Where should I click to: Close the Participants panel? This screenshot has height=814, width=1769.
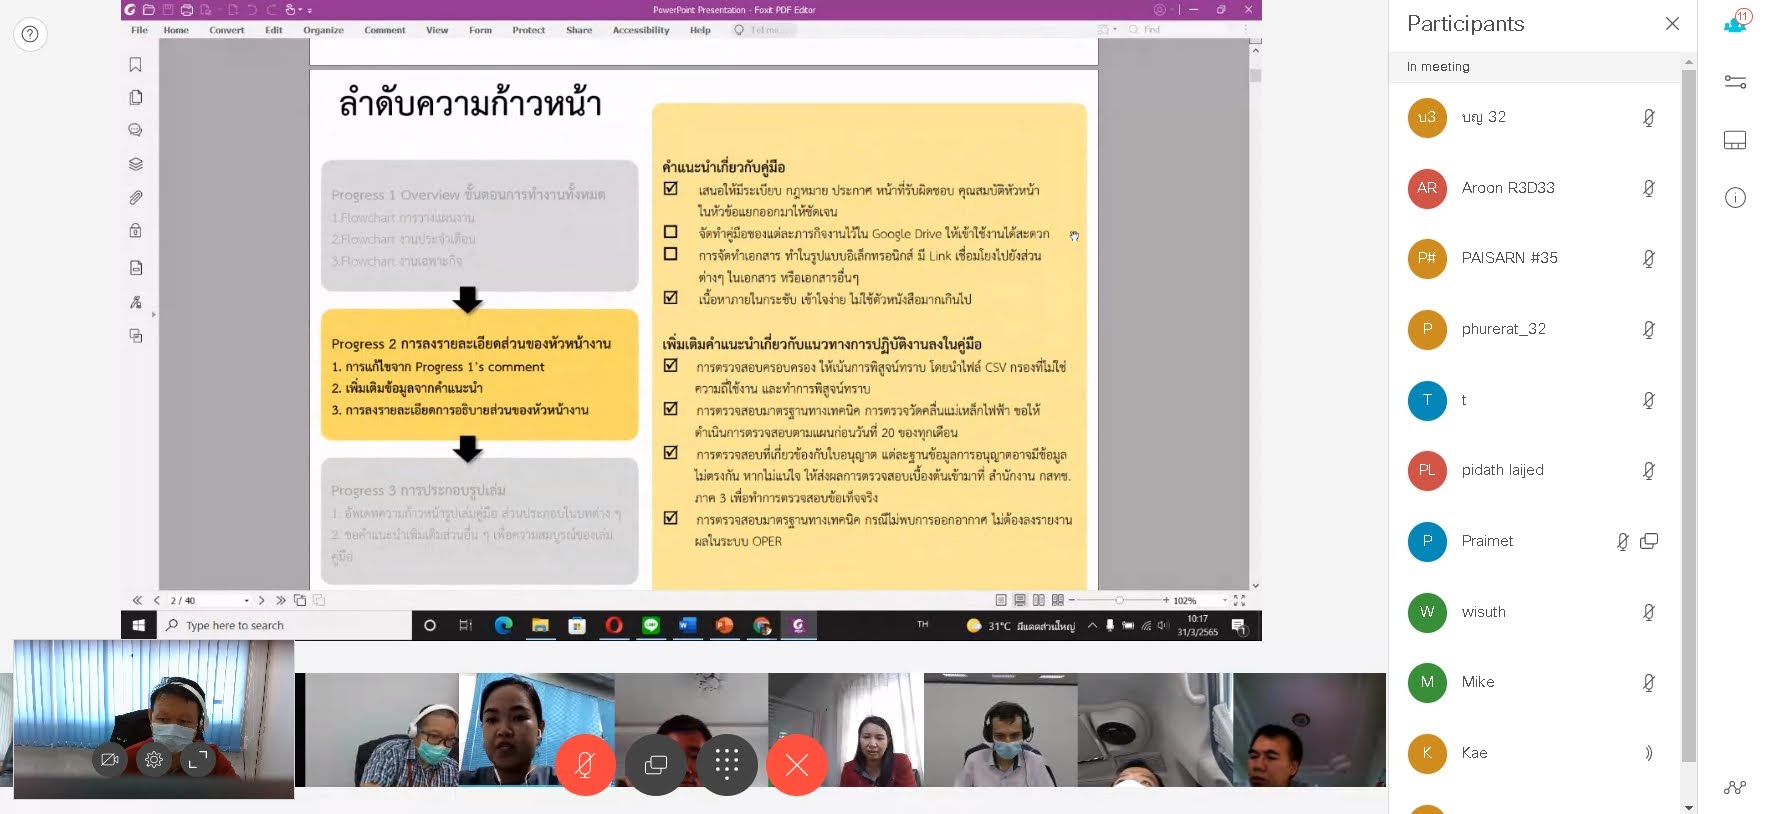tap(1672, 23)
